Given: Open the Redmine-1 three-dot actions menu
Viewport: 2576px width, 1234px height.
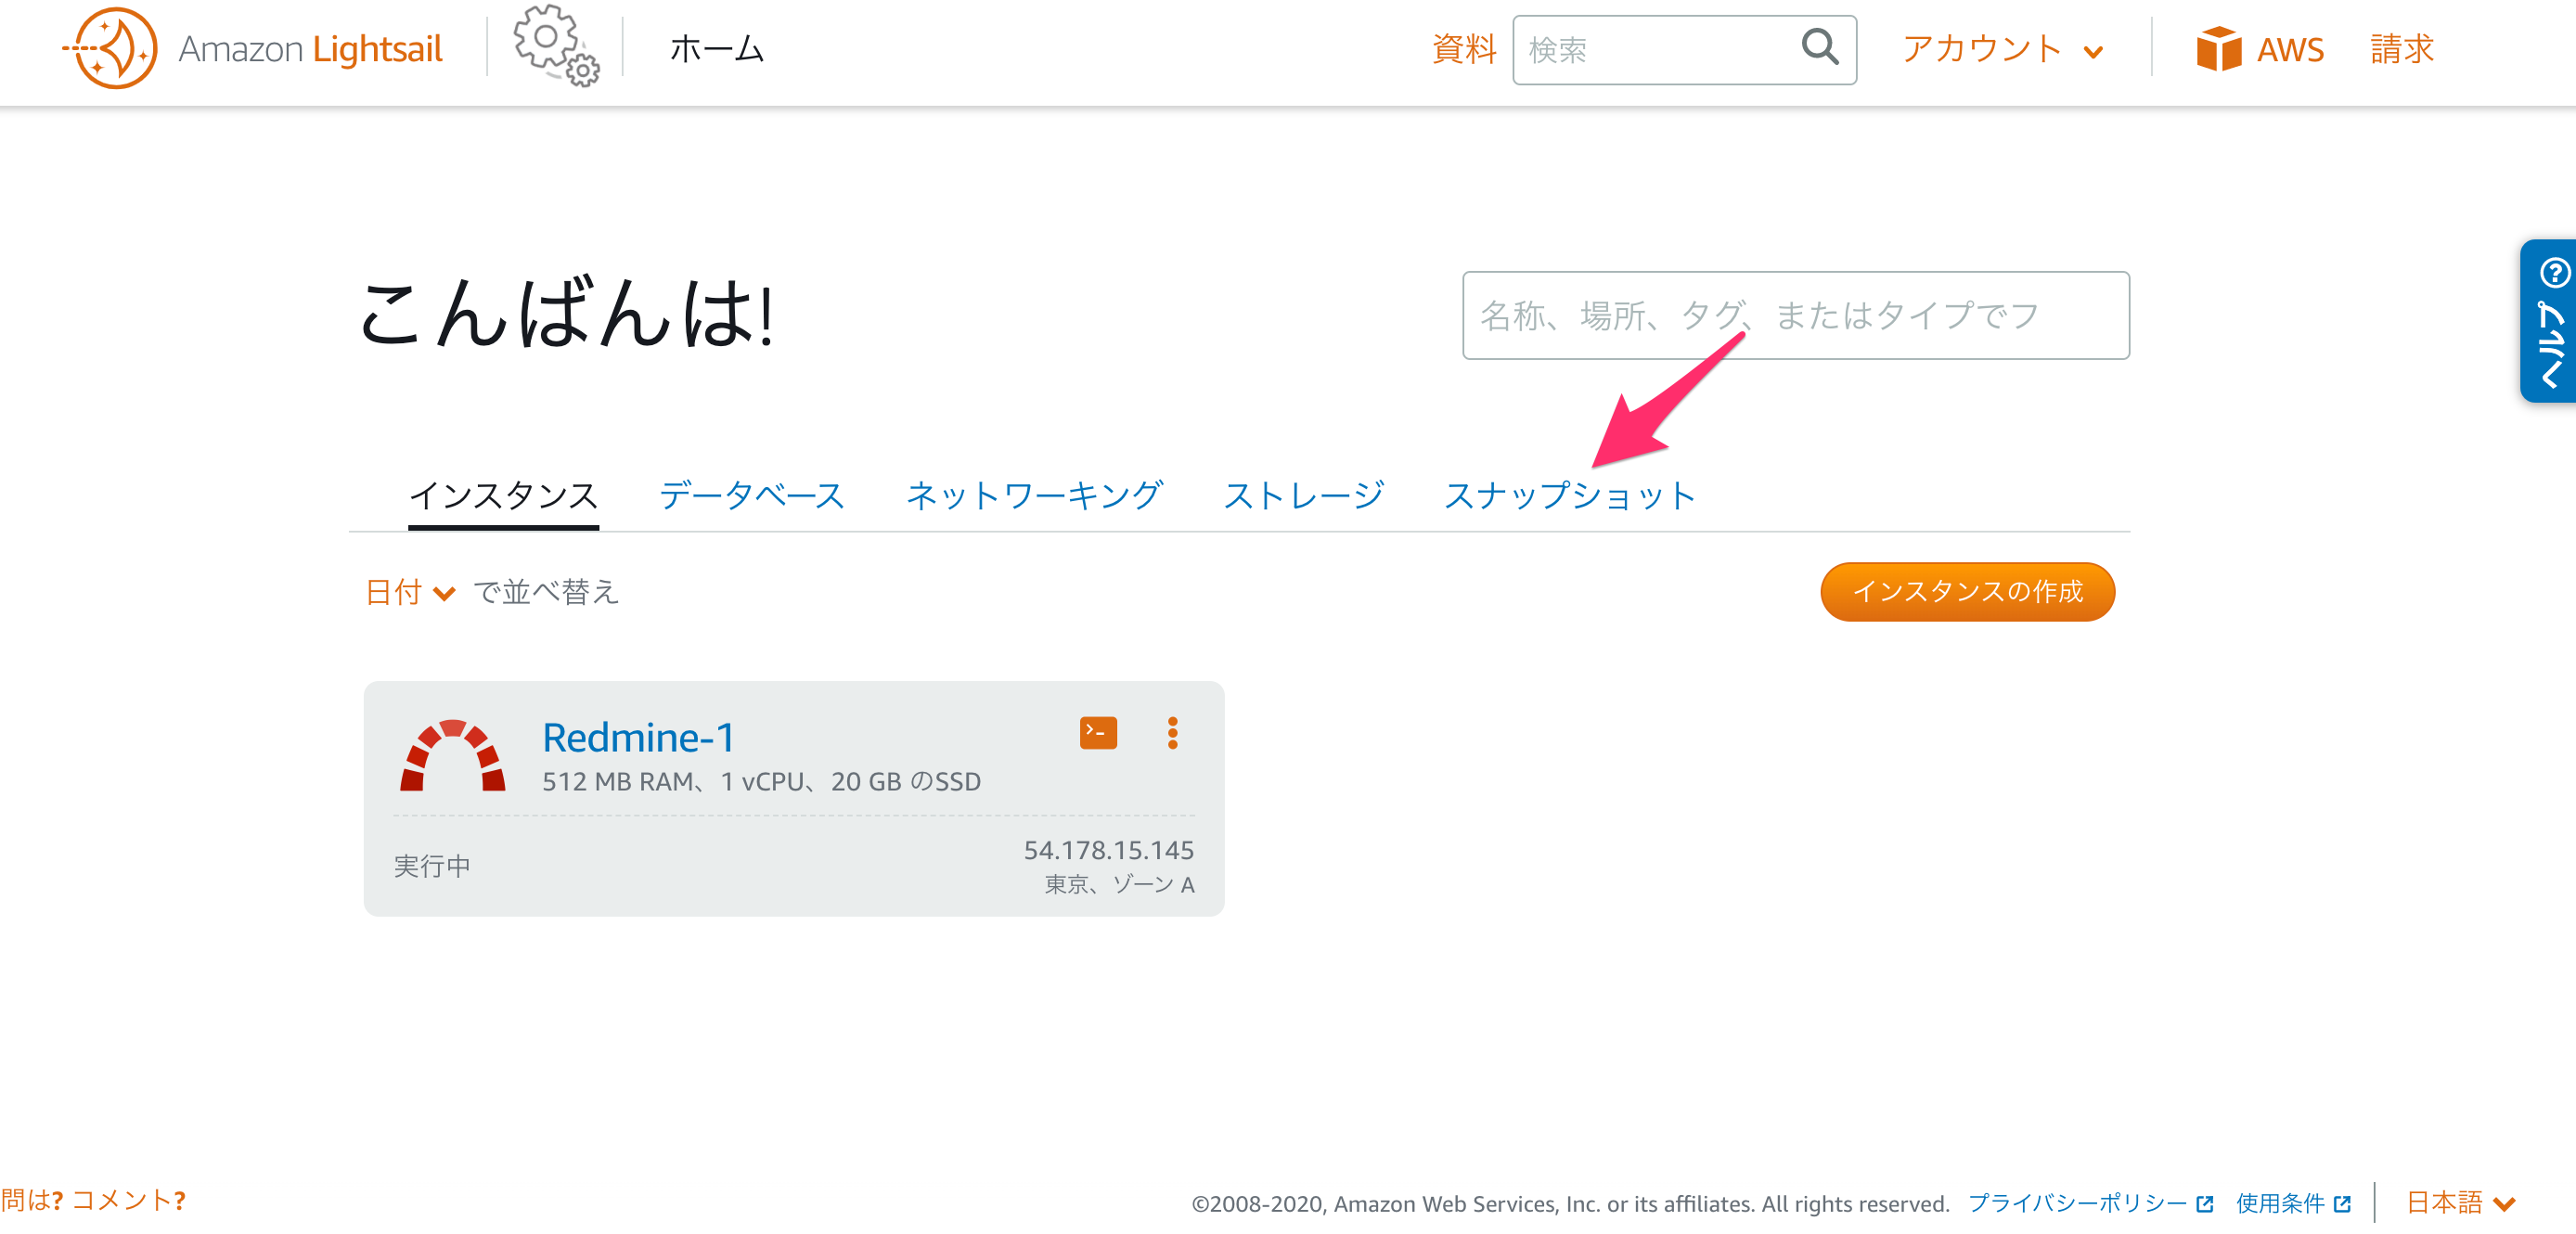Looking at the screenshot, I should pyautogui.click(x=1172, y=732).
